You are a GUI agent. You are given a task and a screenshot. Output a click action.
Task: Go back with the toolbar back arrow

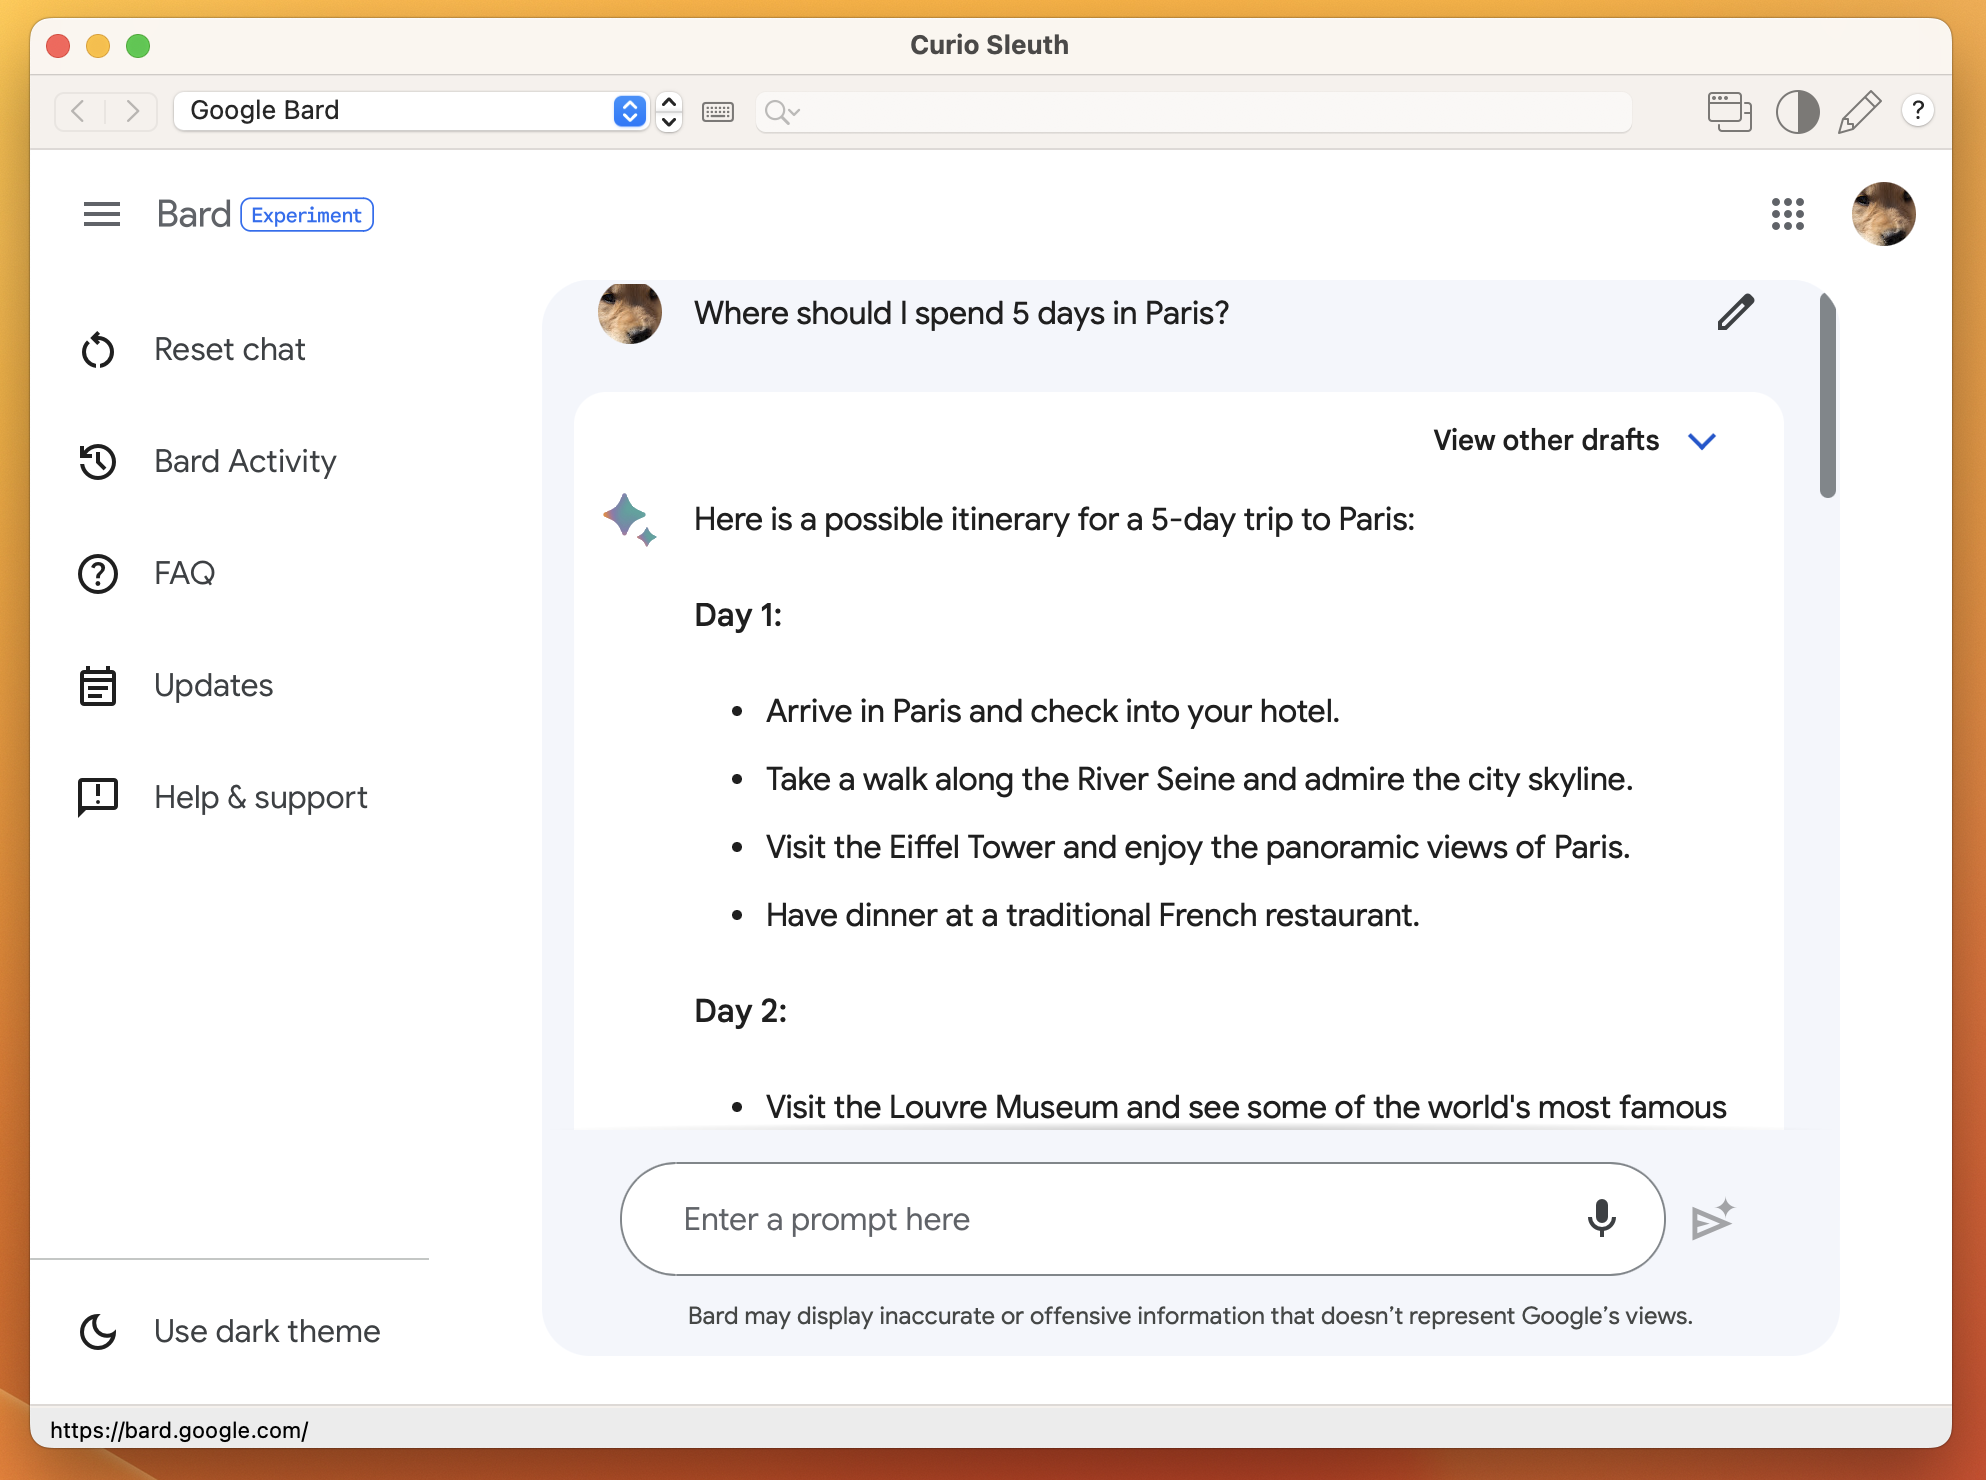tap(79, 110)
